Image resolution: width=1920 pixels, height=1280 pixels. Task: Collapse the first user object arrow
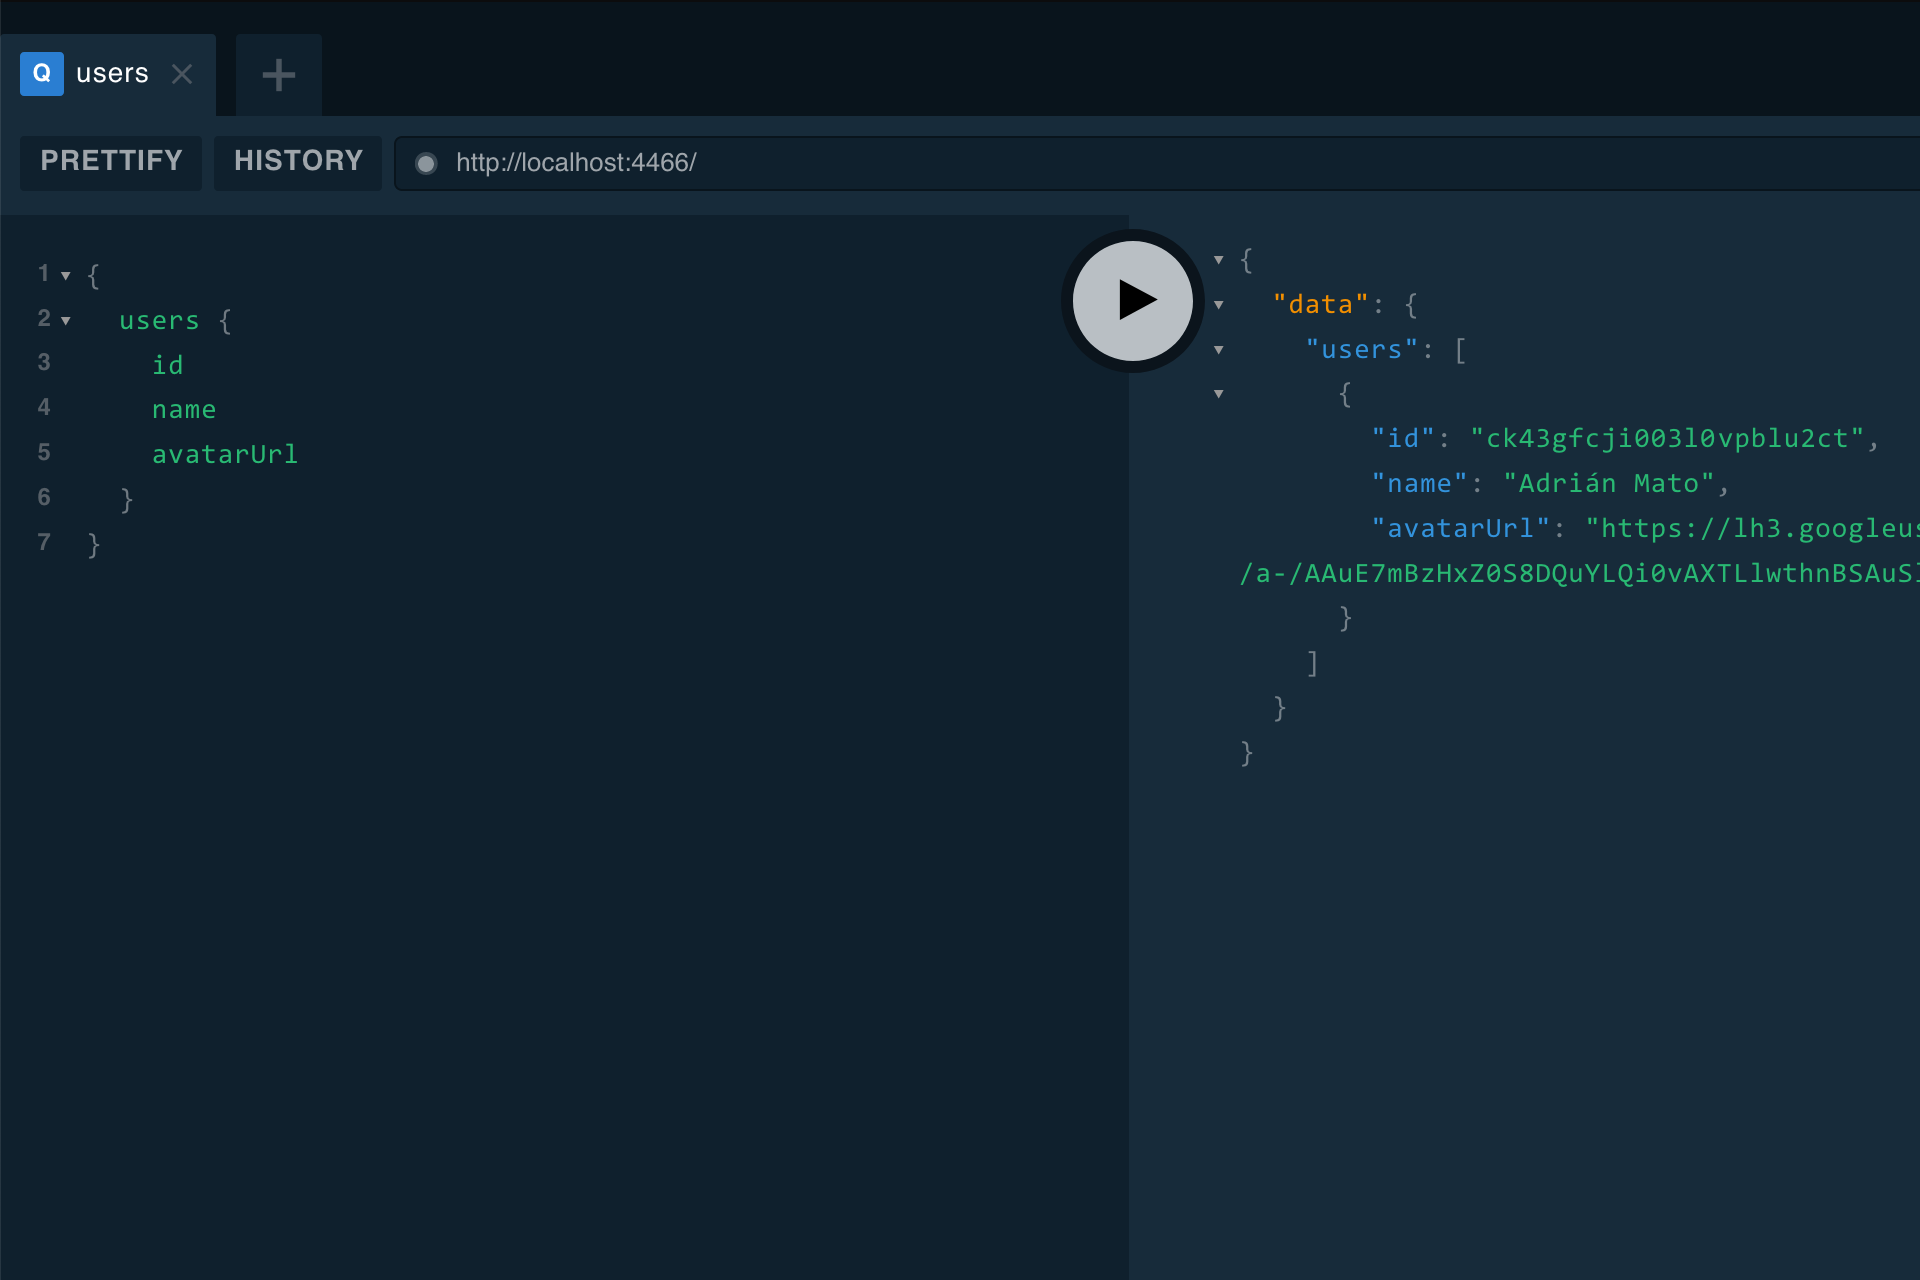tap(1219, 394)
